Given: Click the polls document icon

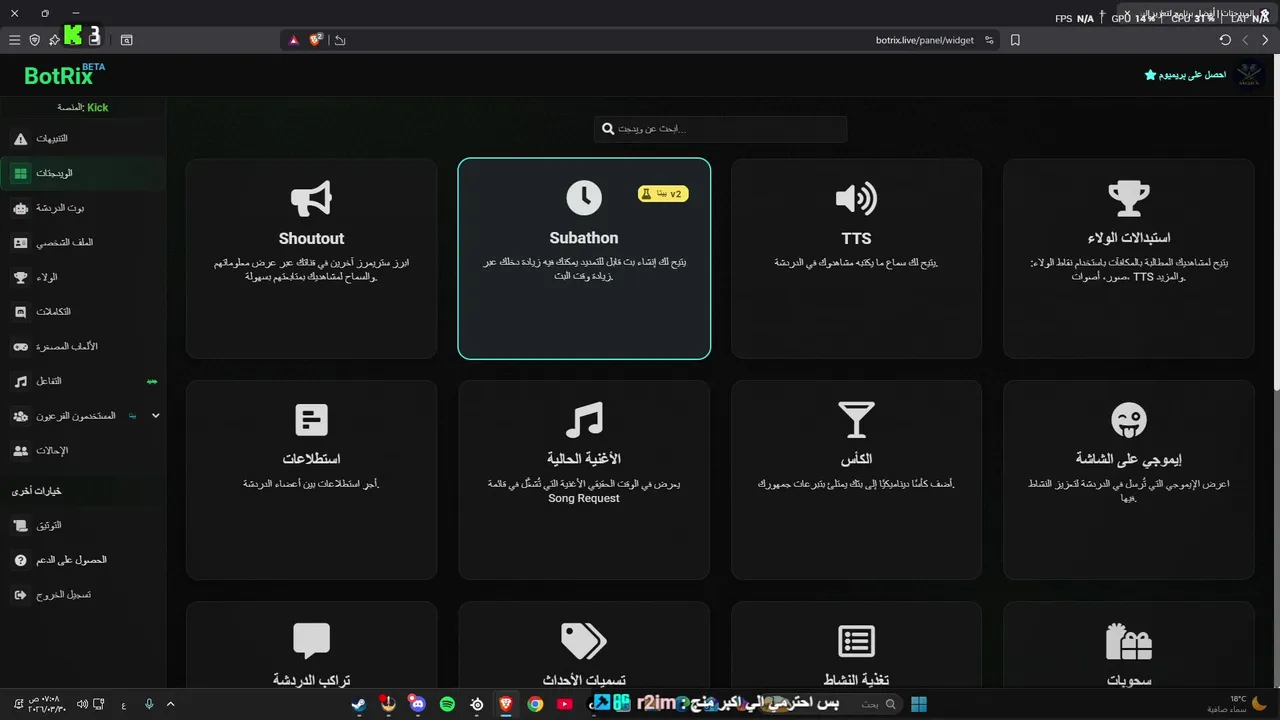Looking at the screenshot, I should 311,420.
